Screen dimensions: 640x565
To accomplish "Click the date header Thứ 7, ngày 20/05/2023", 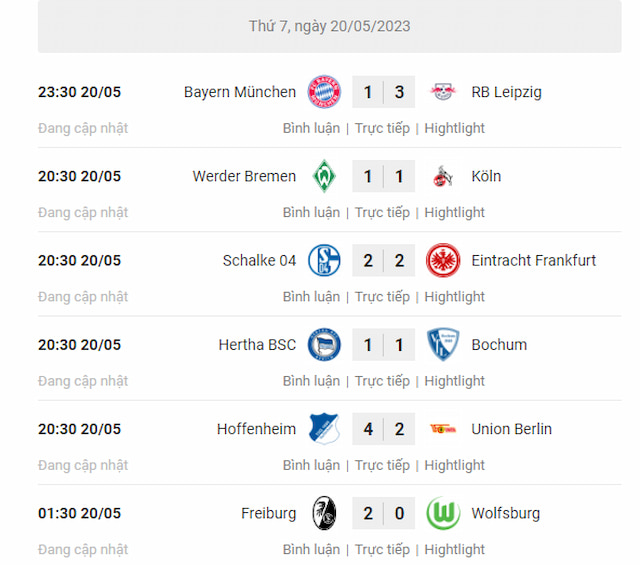I will tap(329, 26).
